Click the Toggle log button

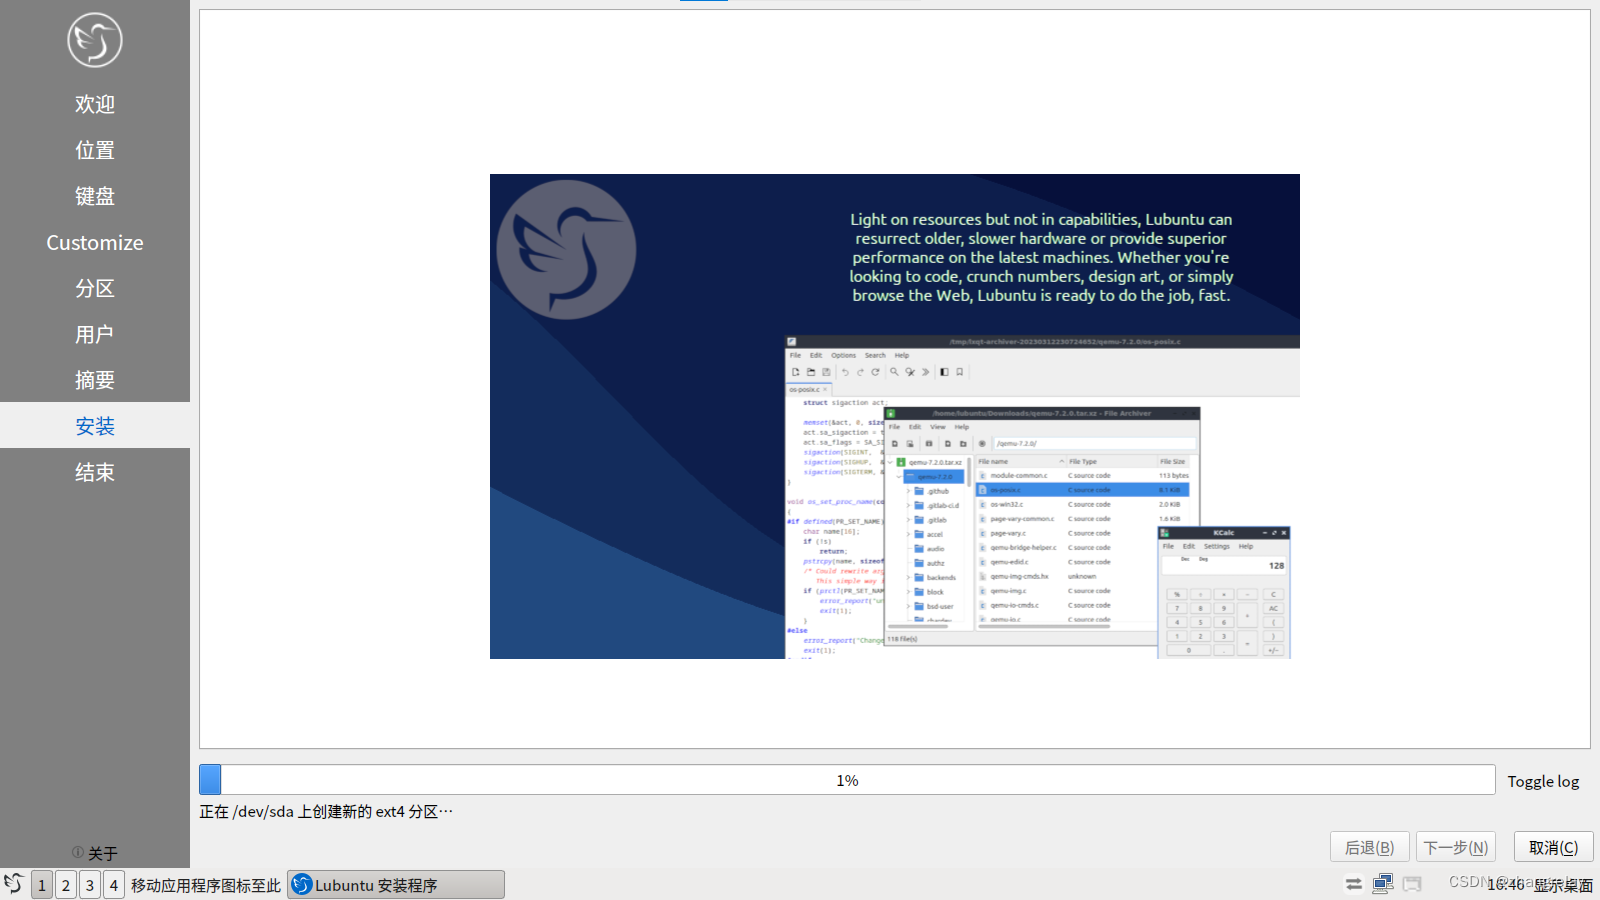point(1543,781)
